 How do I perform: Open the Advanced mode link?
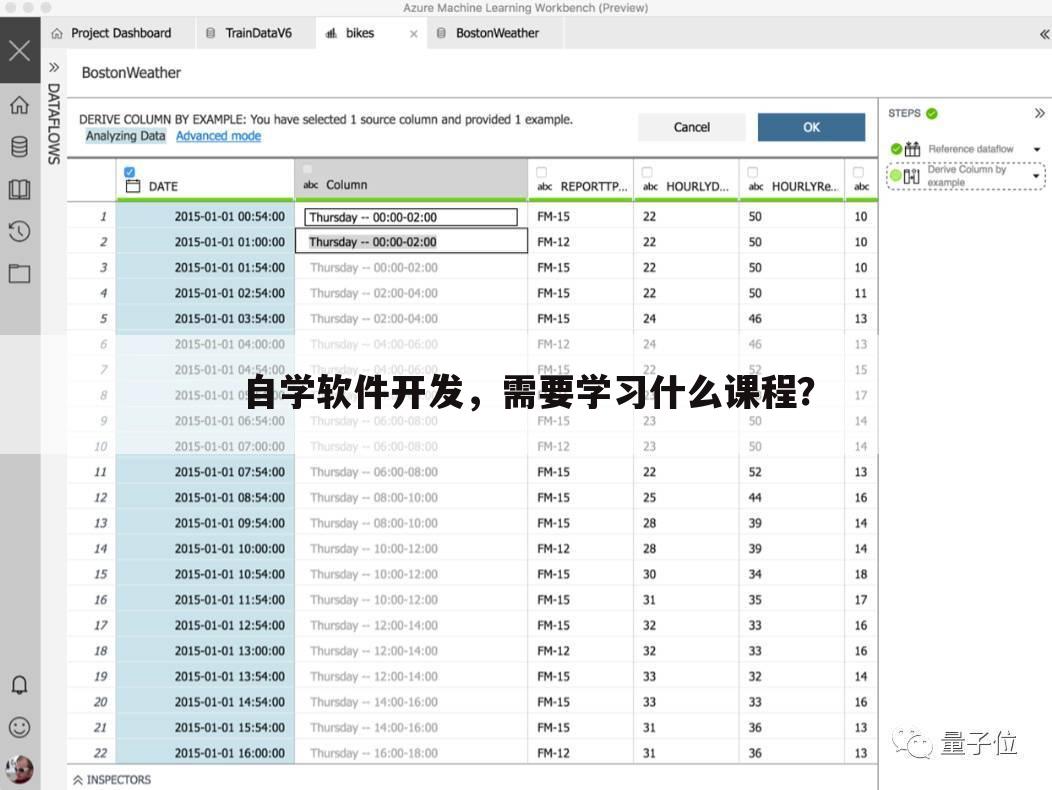tap(218, 136)
